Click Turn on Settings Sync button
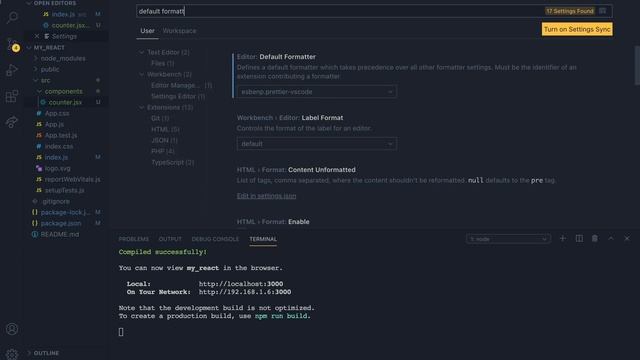The height and width of the screenshot is (360, 640). point(577,29)
